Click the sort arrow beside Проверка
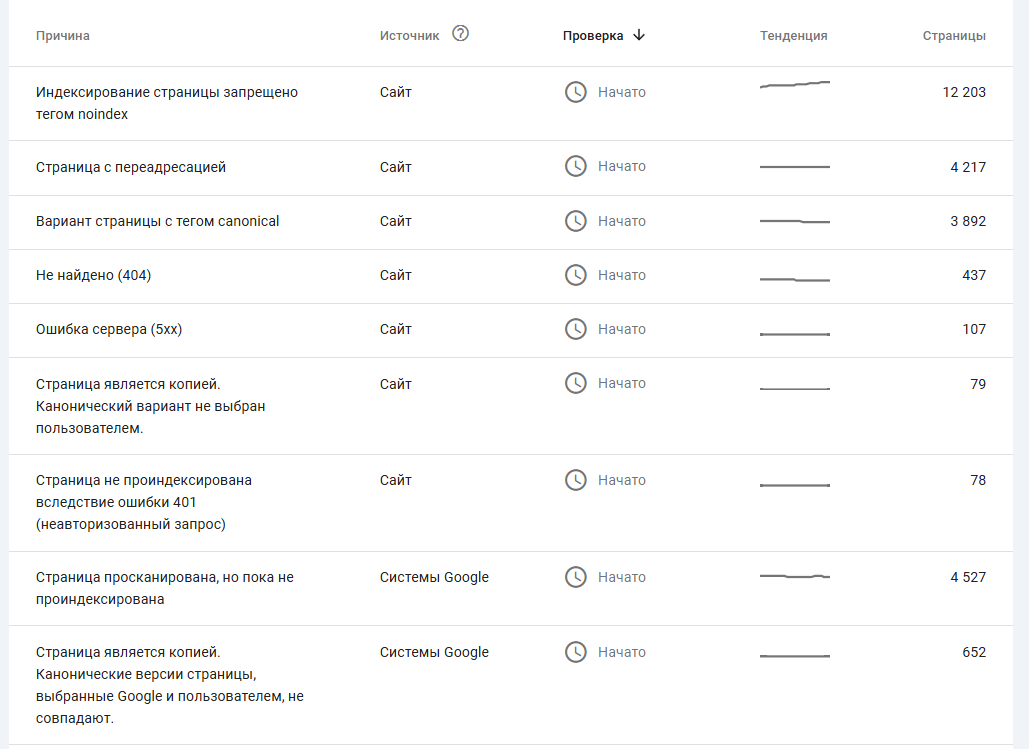This screenshot has width=1029, height=749. coord(639,35)
